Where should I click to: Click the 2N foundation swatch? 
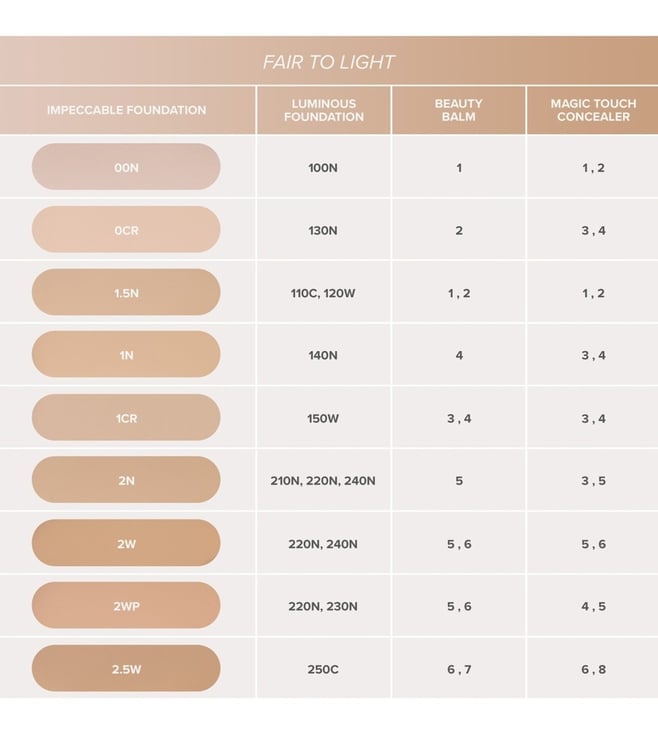[x=126, y=480]
